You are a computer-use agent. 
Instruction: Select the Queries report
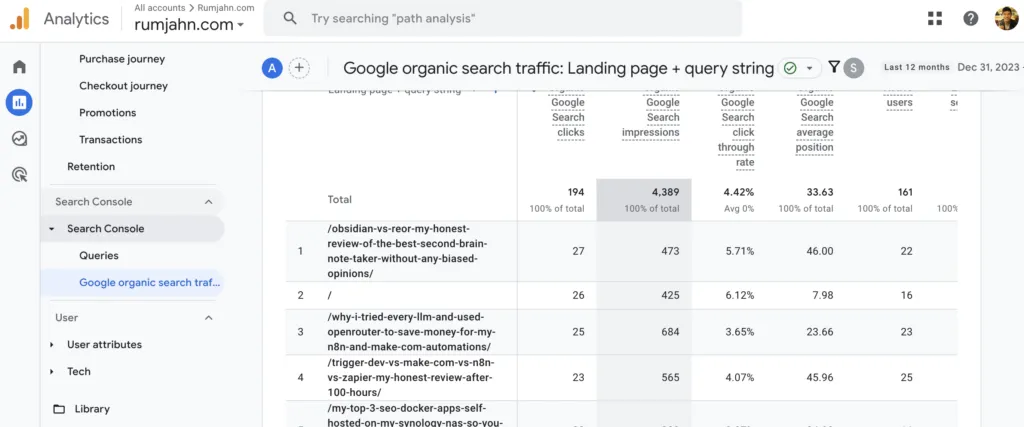[x=99, y=256]
